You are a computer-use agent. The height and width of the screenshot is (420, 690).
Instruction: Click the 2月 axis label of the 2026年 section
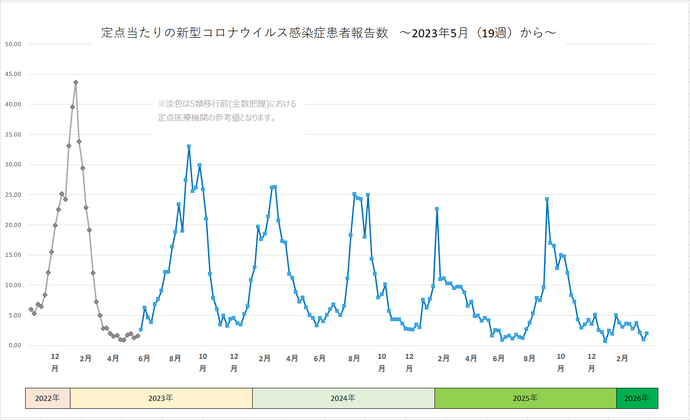[622, 359]
